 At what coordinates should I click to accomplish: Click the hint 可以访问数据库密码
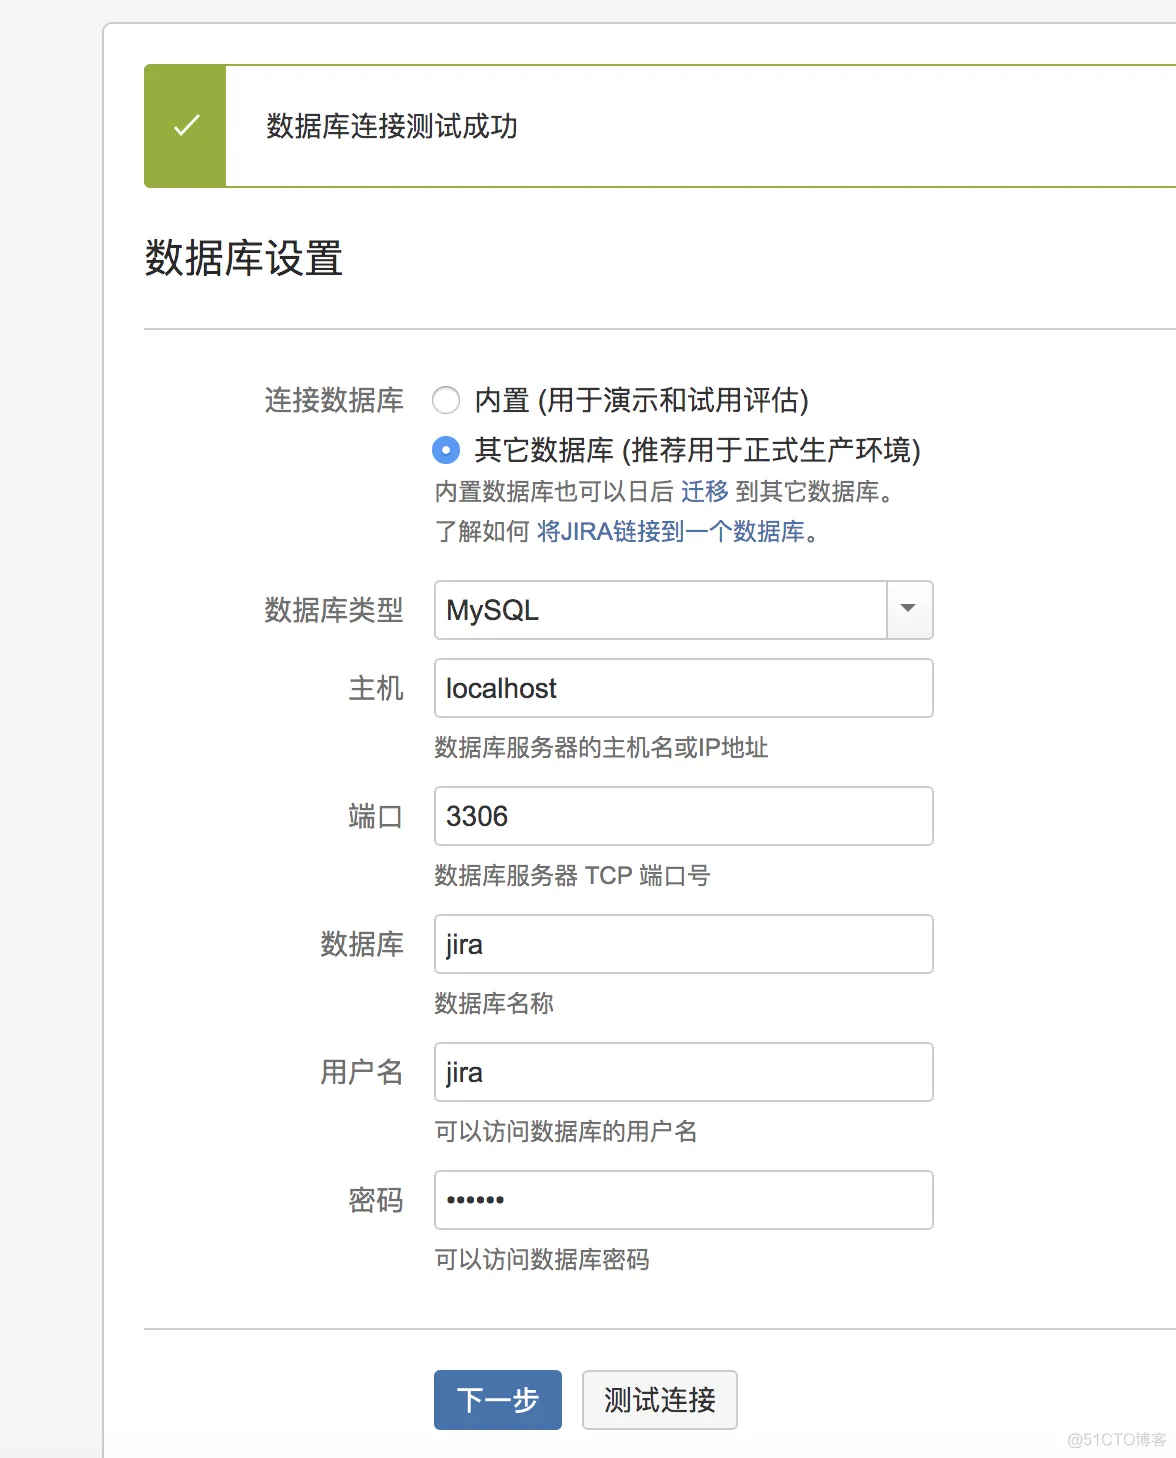pyautogui.click(x=542, y=1259)
